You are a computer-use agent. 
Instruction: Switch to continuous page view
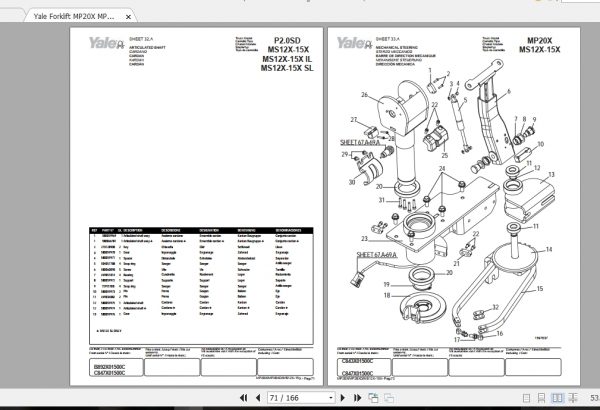[x=541, y=398]
